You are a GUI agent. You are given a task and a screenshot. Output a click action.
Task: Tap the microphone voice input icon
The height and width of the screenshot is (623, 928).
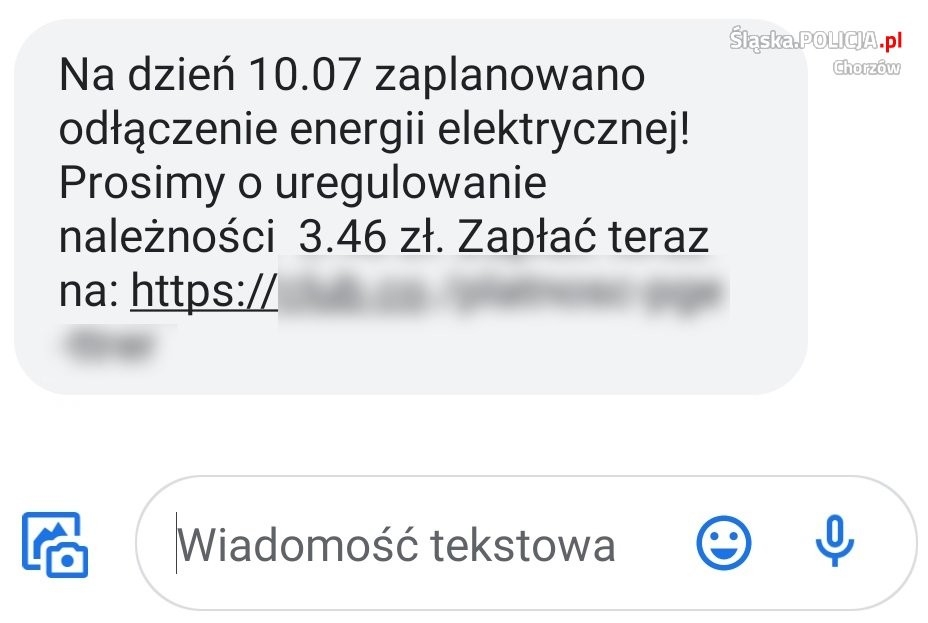tap(834, 541)
